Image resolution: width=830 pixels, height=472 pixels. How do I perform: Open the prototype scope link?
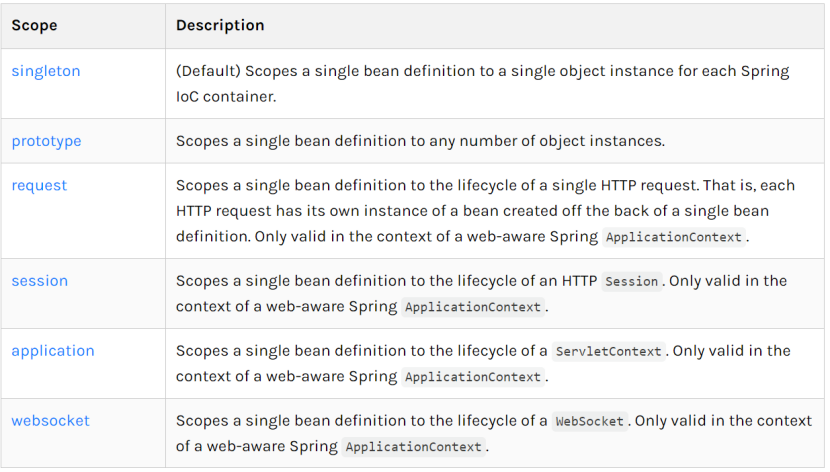(x=47, y=141)
